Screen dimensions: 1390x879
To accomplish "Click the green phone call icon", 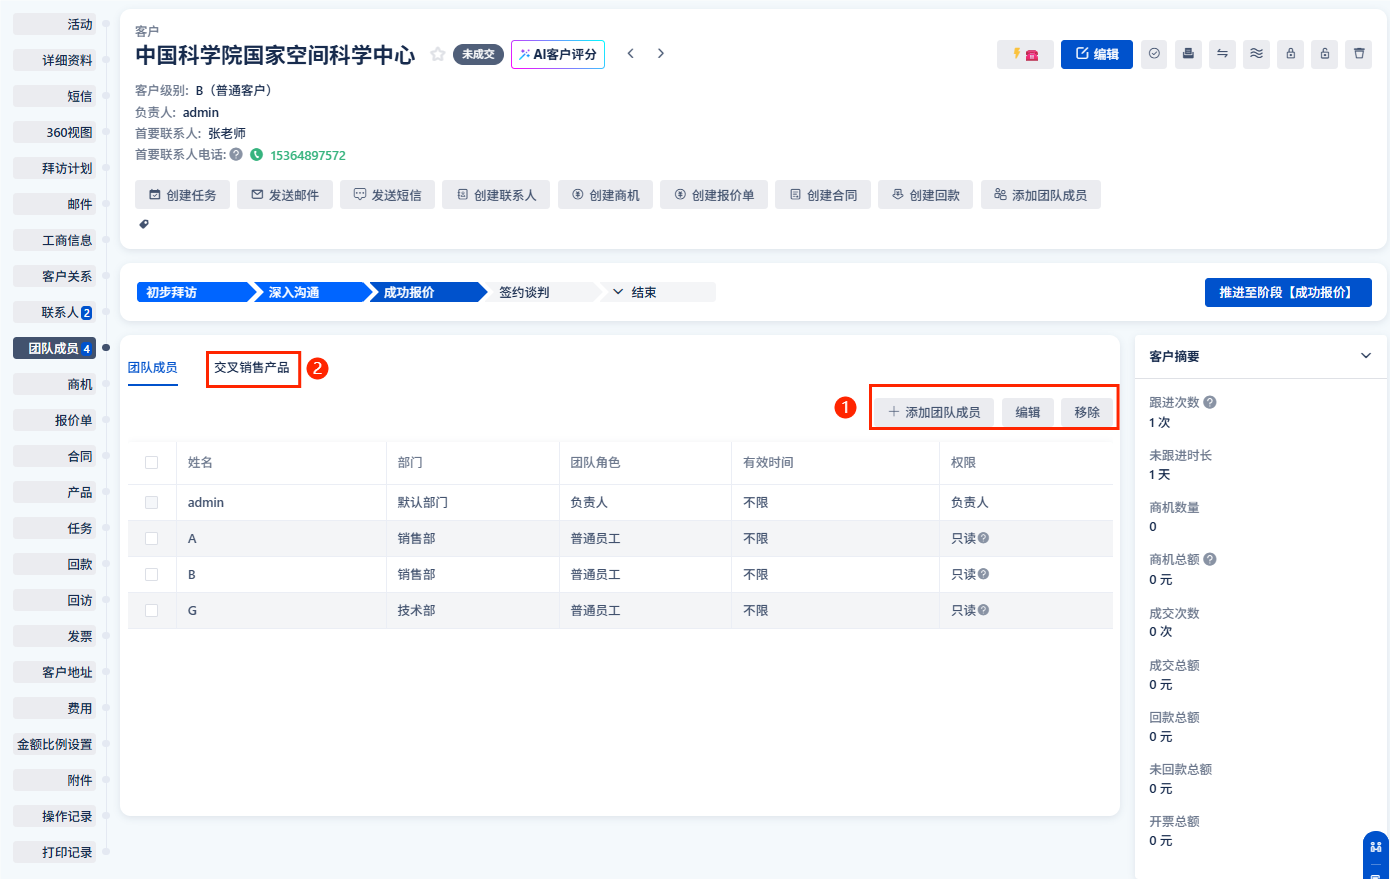I will point(257,155).
